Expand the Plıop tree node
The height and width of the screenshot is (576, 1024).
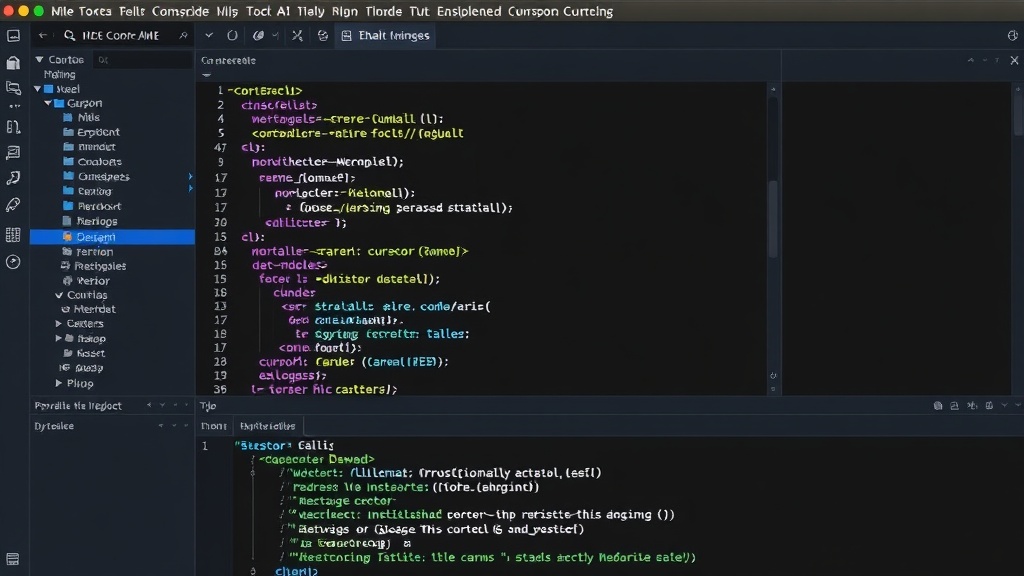(x=59, y=383)
